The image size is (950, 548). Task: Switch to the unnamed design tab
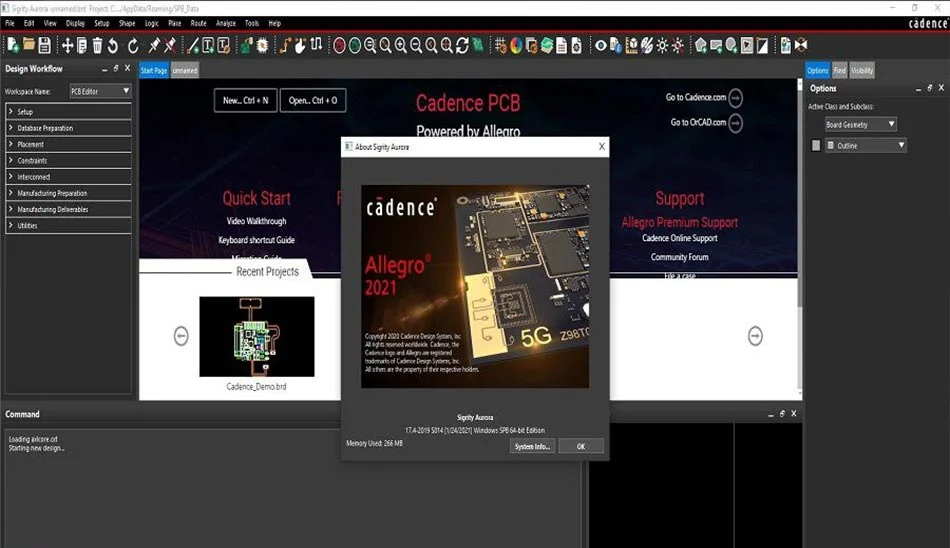pos(185,70)
